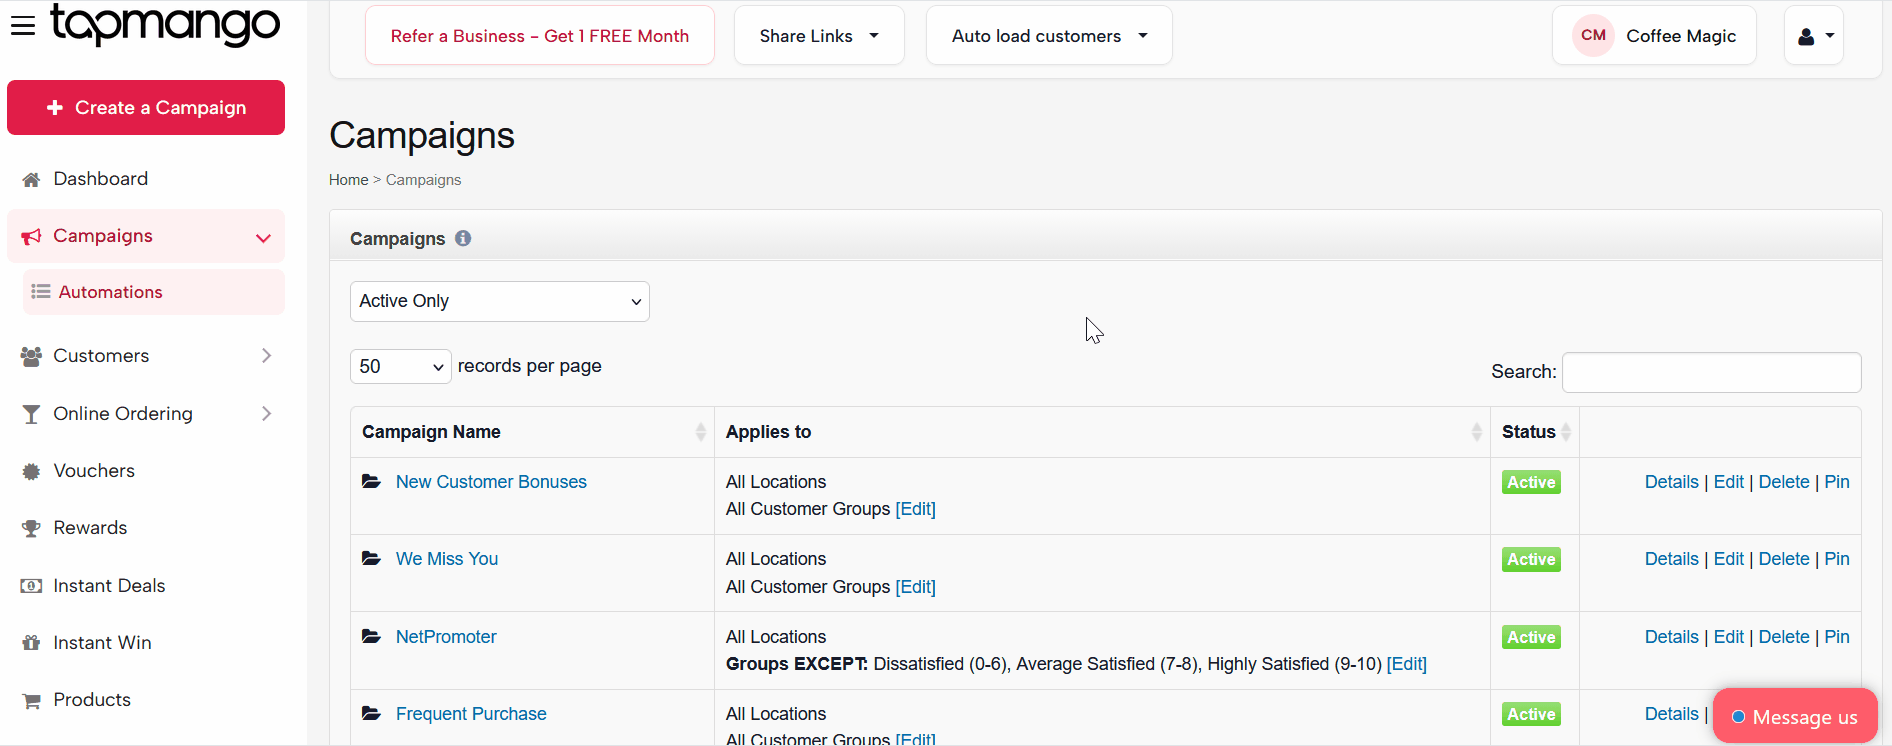Click the Create a Campaign button
1892x746 pixels.
click(x=146, y=107)
